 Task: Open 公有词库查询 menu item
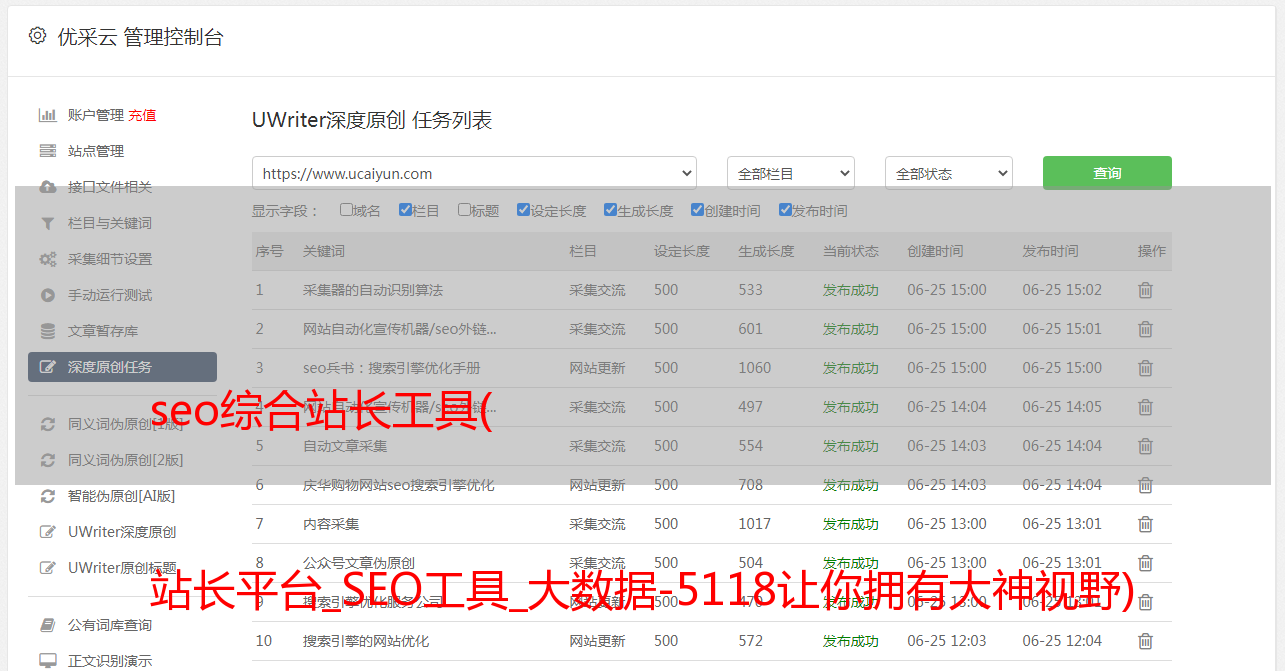click(x=110, y=625)
